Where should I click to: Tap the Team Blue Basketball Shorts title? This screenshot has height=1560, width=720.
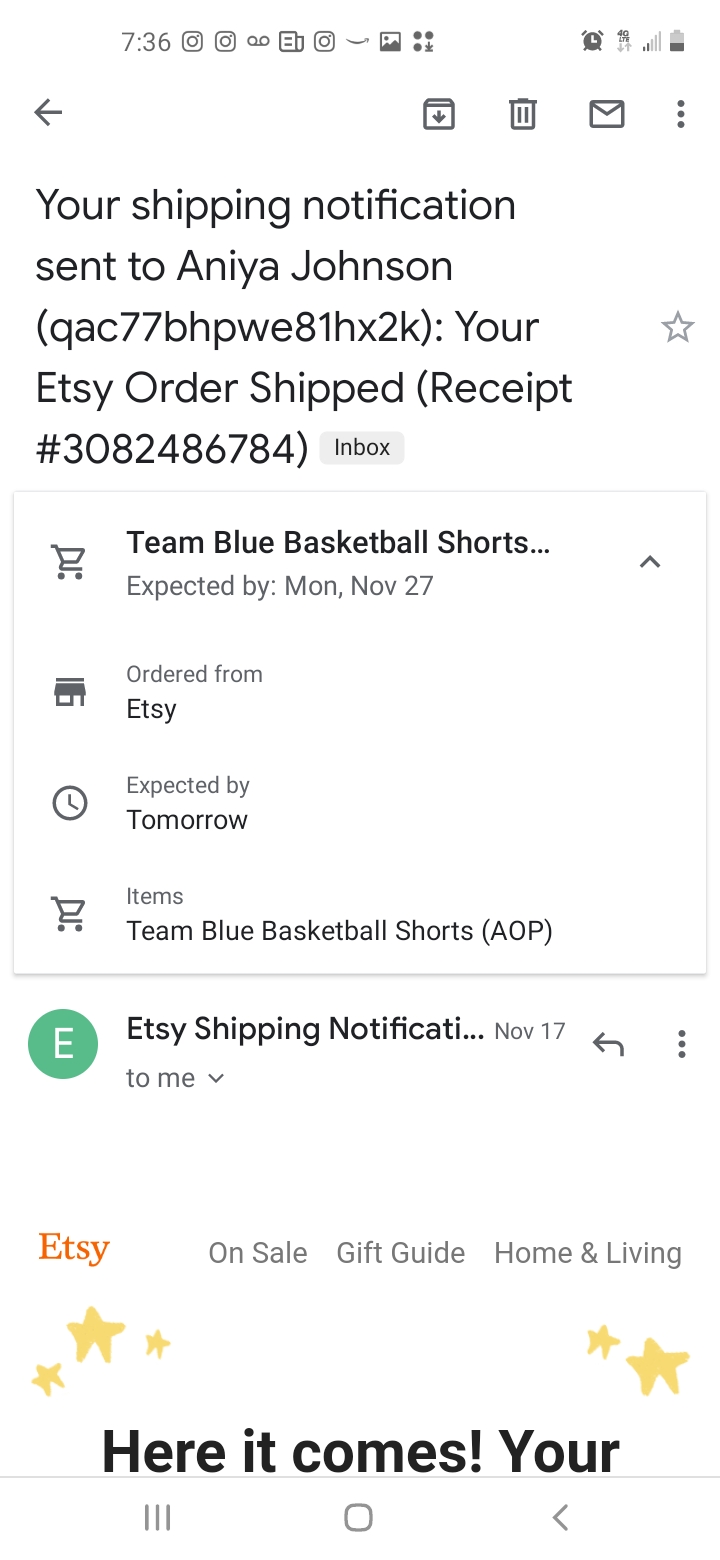(337, 543)
